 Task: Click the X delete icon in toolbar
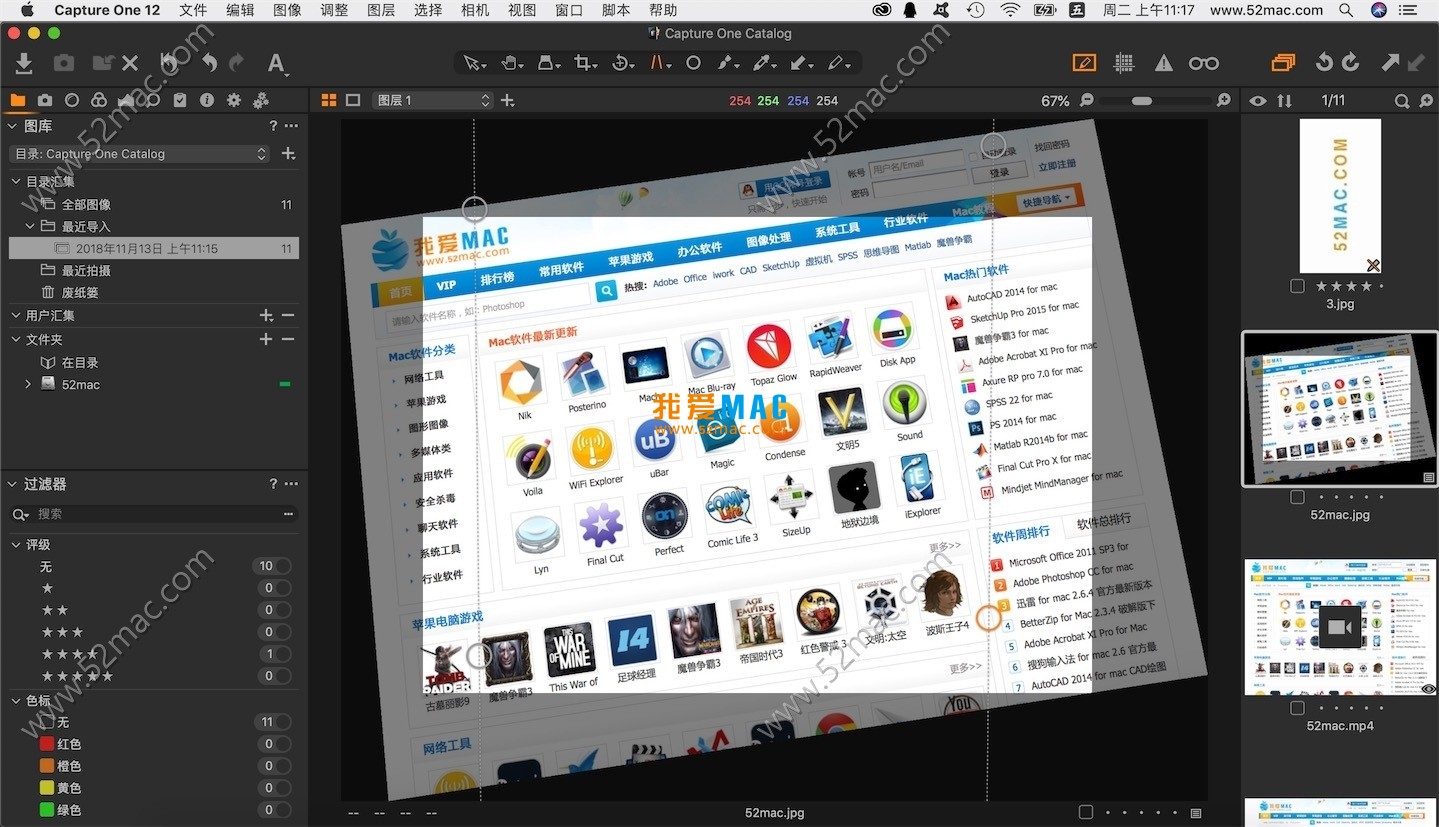click(130, 63)
